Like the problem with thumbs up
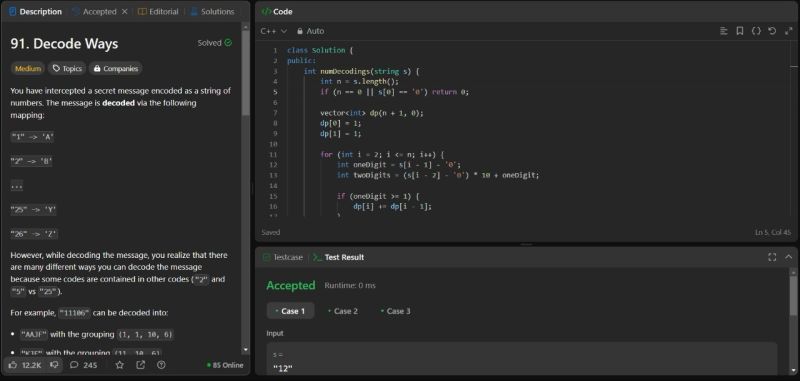The height and width of the screenshot is (381, 800). 24,365
